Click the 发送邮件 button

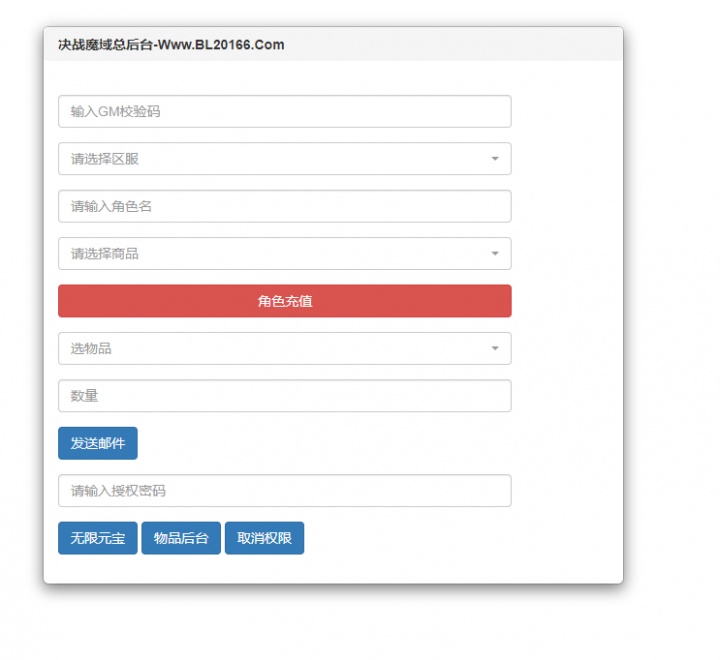[98, 443]
